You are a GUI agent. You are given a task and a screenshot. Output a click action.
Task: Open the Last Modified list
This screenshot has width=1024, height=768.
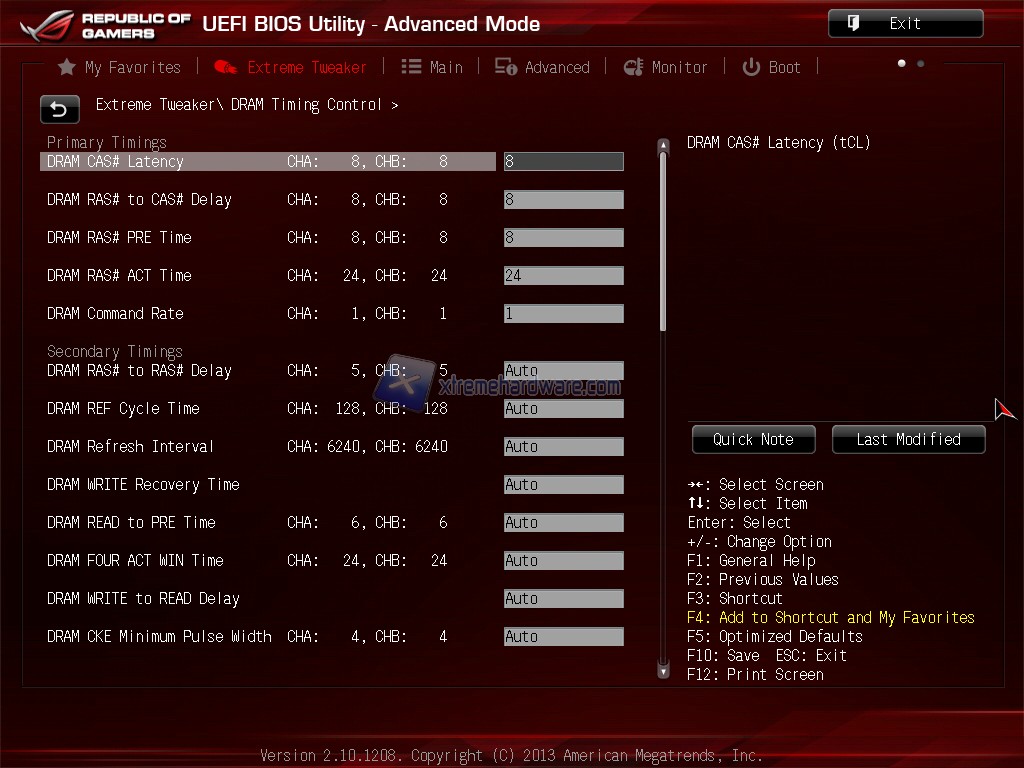click(x=908, y=439)
